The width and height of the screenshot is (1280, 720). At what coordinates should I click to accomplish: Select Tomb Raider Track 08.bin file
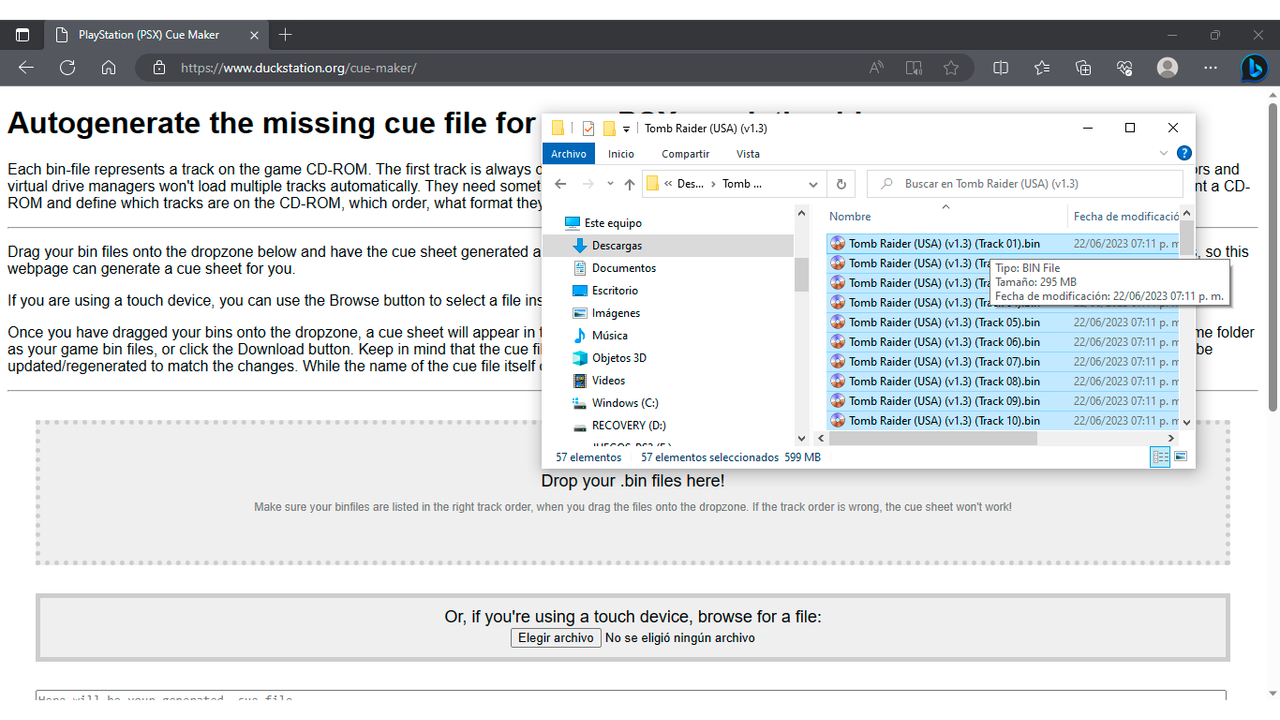(x=1003, y=381)
